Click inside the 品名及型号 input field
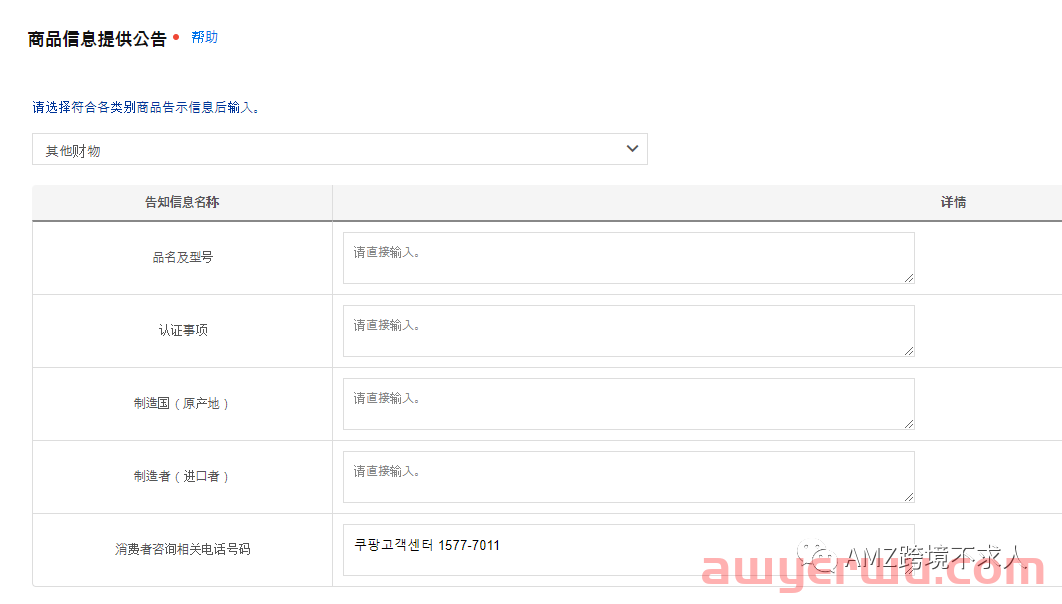 point(628,257)
